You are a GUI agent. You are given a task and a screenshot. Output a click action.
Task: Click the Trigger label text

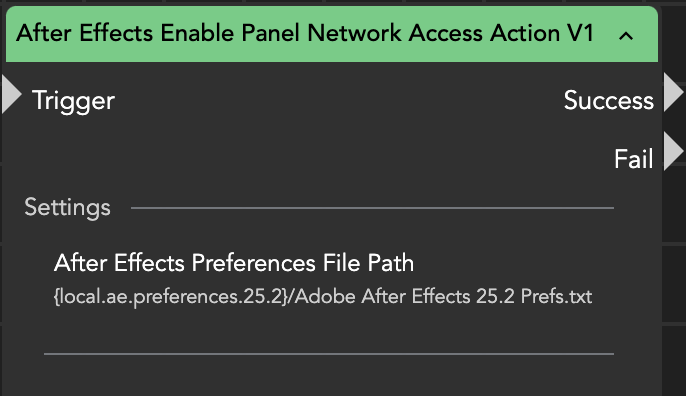pyautogui.click(x=74, y=102)
